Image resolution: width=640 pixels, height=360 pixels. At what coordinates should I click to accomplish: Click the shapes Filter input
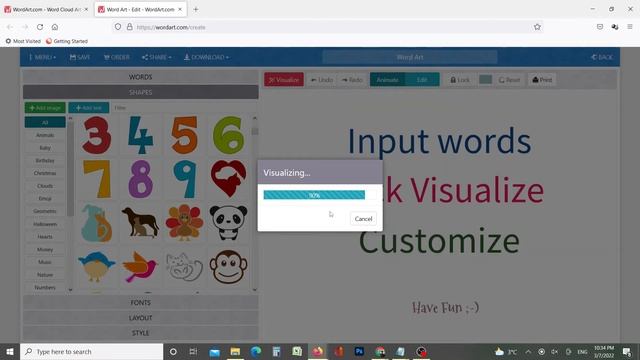pos(184,108)
